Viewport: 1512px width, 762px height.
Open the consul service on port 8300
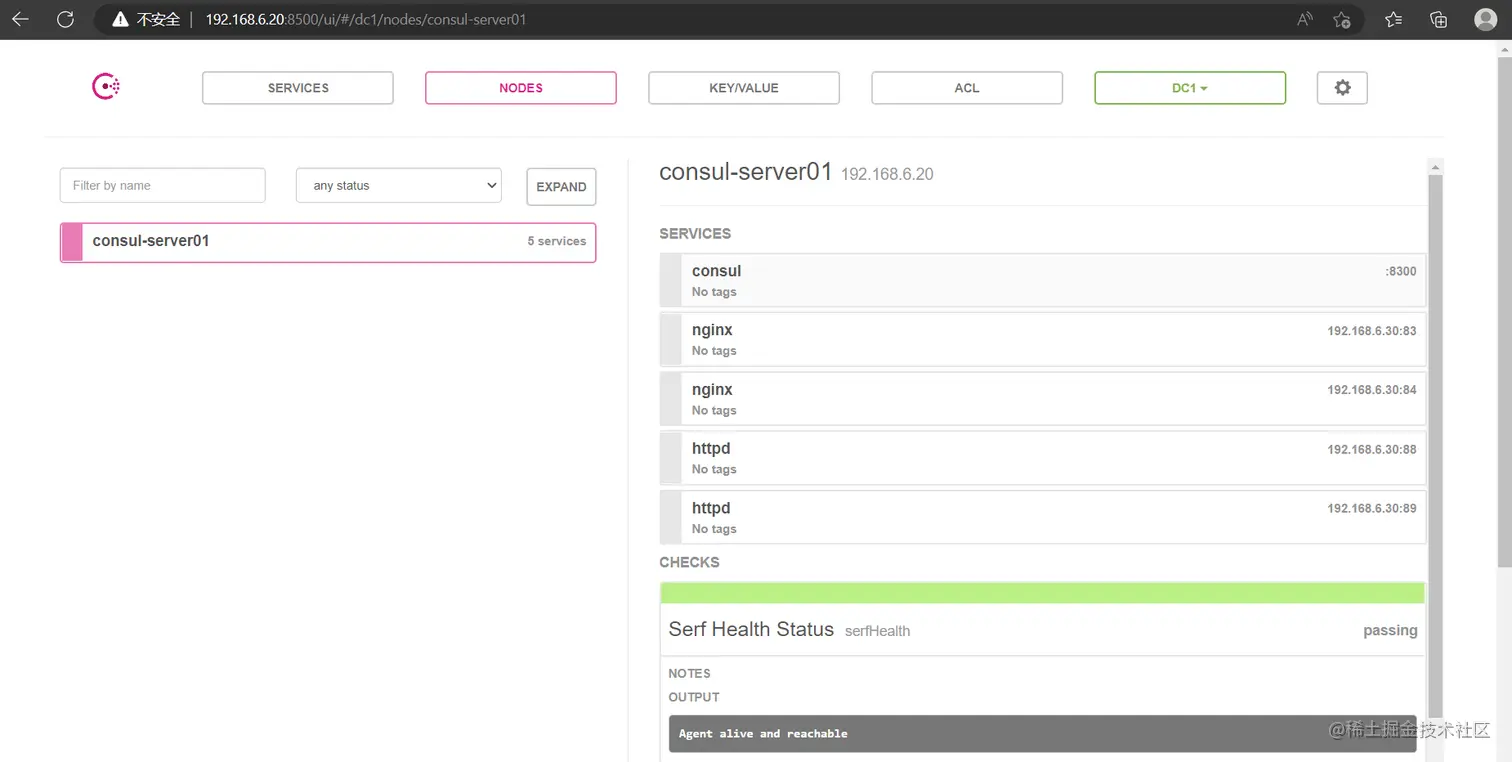tap(1043, 280)
